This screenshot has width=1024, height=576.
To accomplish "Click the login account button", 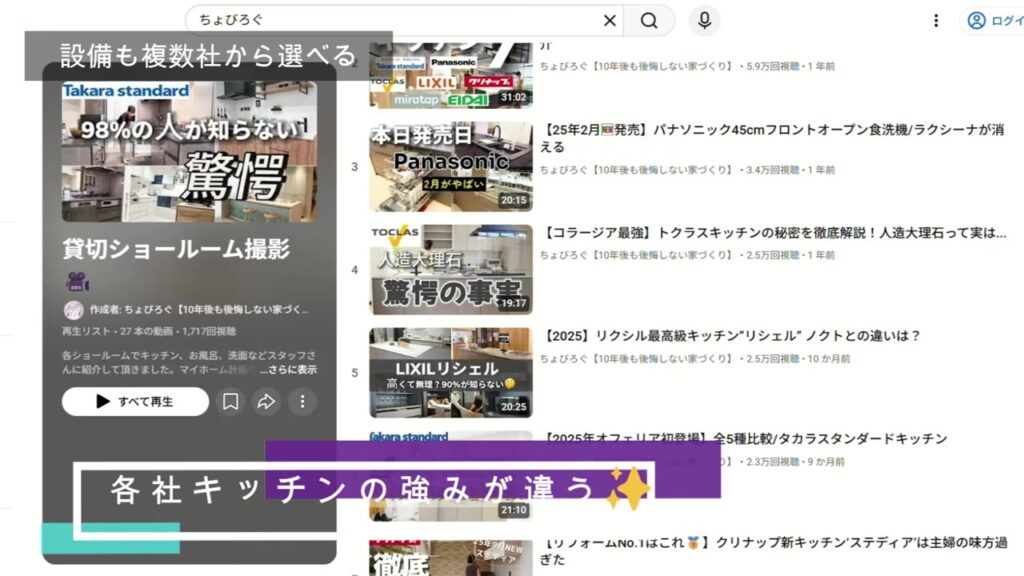I will tap(995, 20).
